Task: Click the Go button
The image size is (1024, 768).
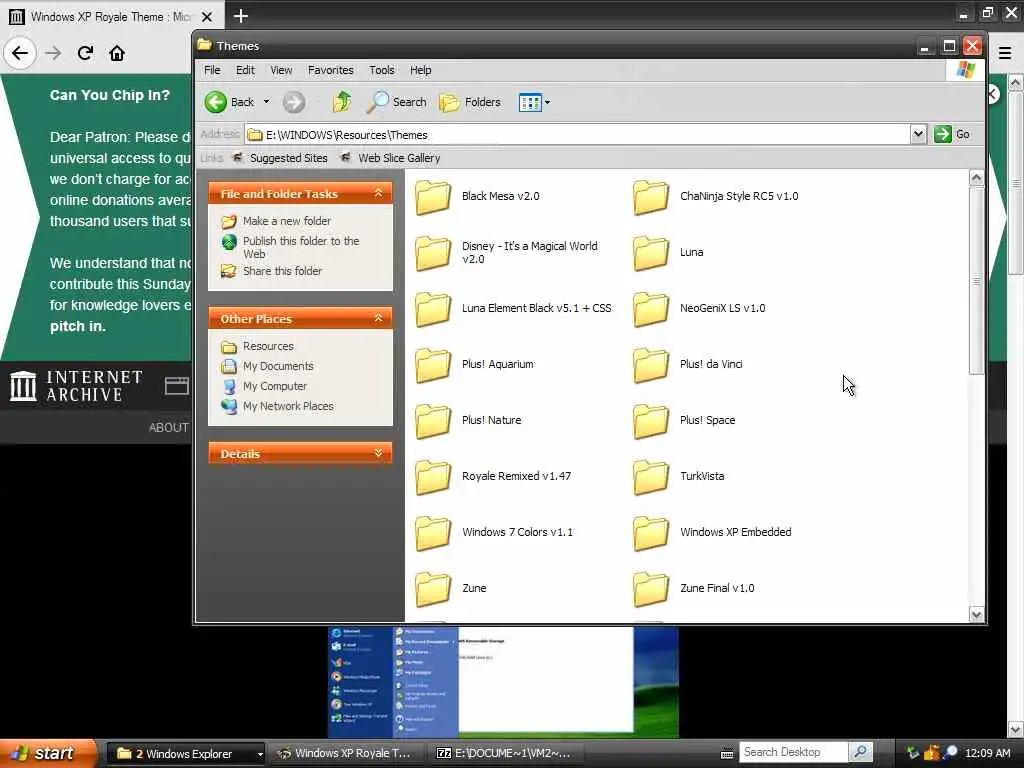Action: (x=952, y=135)
